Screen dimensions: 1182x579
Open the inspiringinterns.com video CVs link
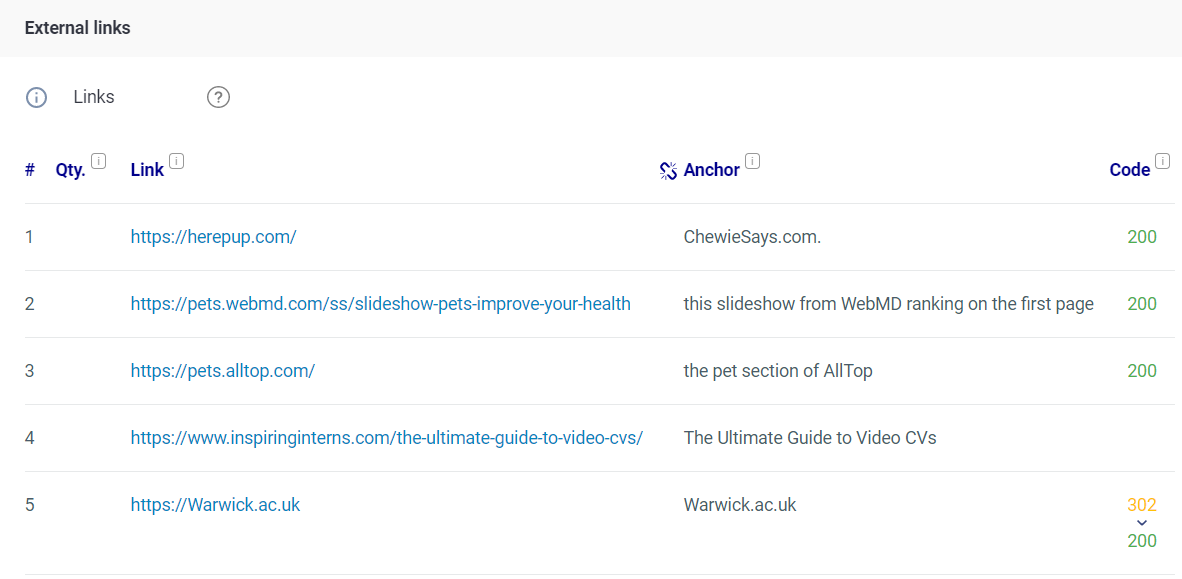coord(387,437)
